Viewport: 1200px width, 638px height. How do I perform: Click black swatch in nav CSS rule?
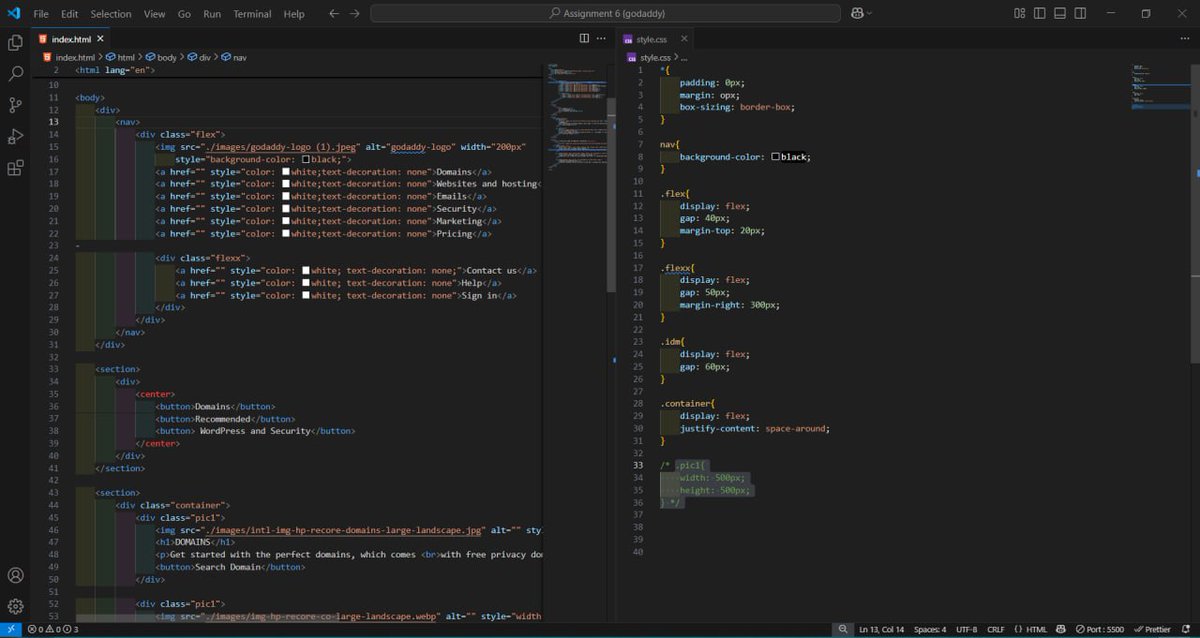[776, 157]
